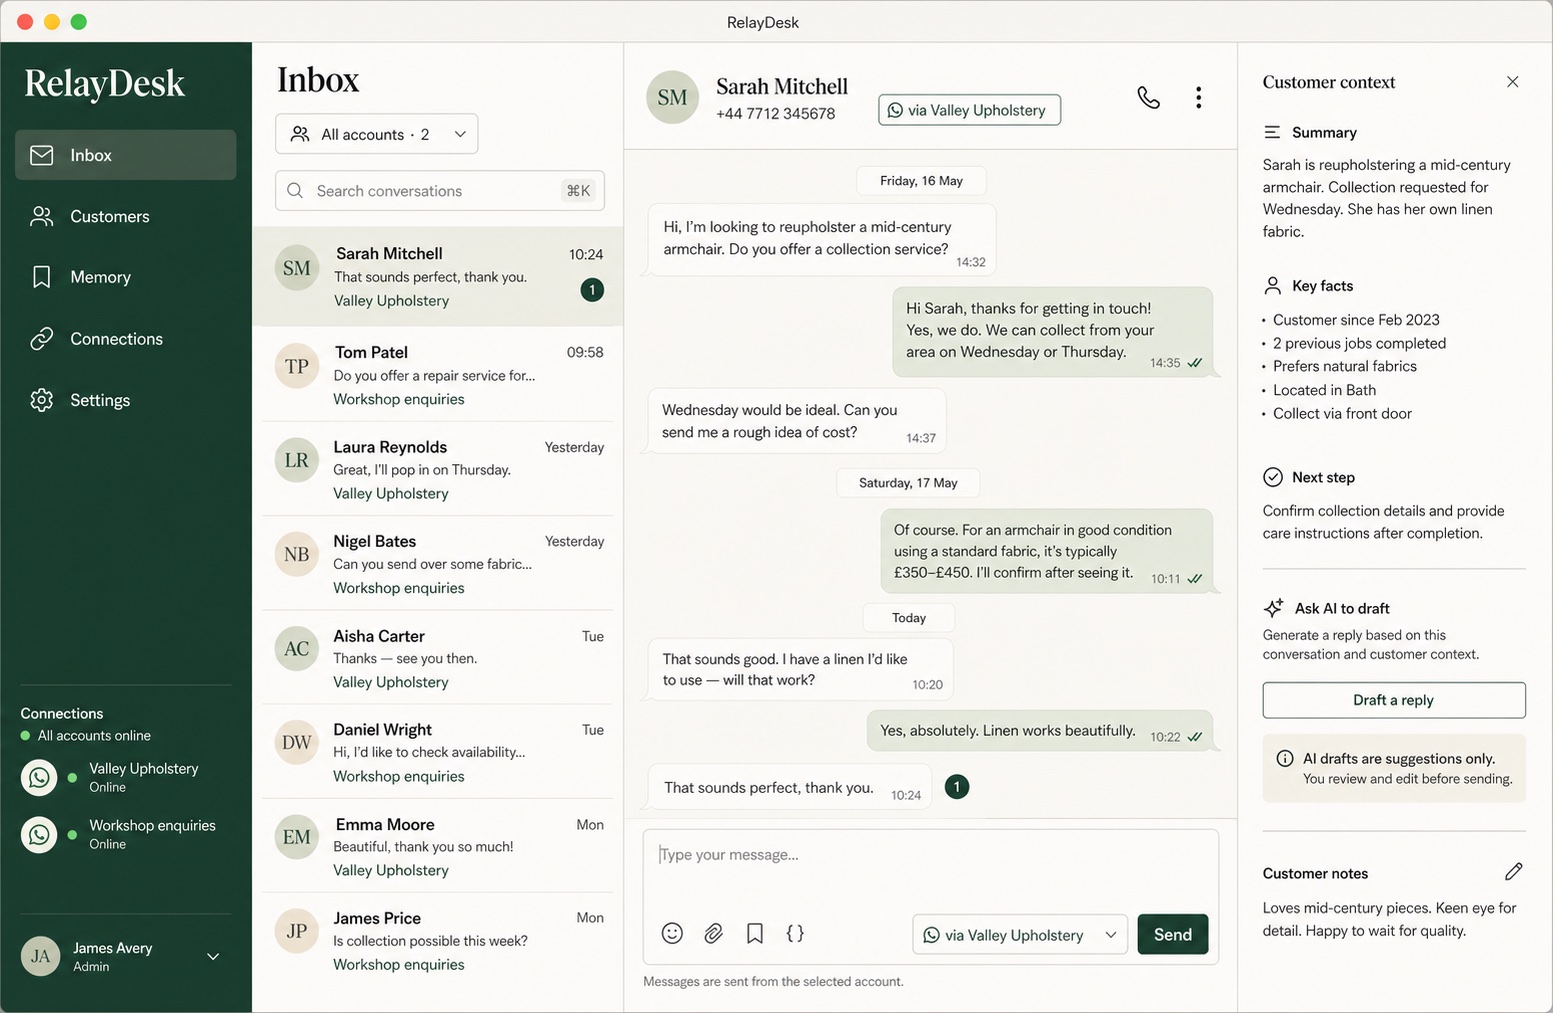Click the Key facts person icon
The width and height of the screenshot is (1553, 1013).
coord(1272,286)
